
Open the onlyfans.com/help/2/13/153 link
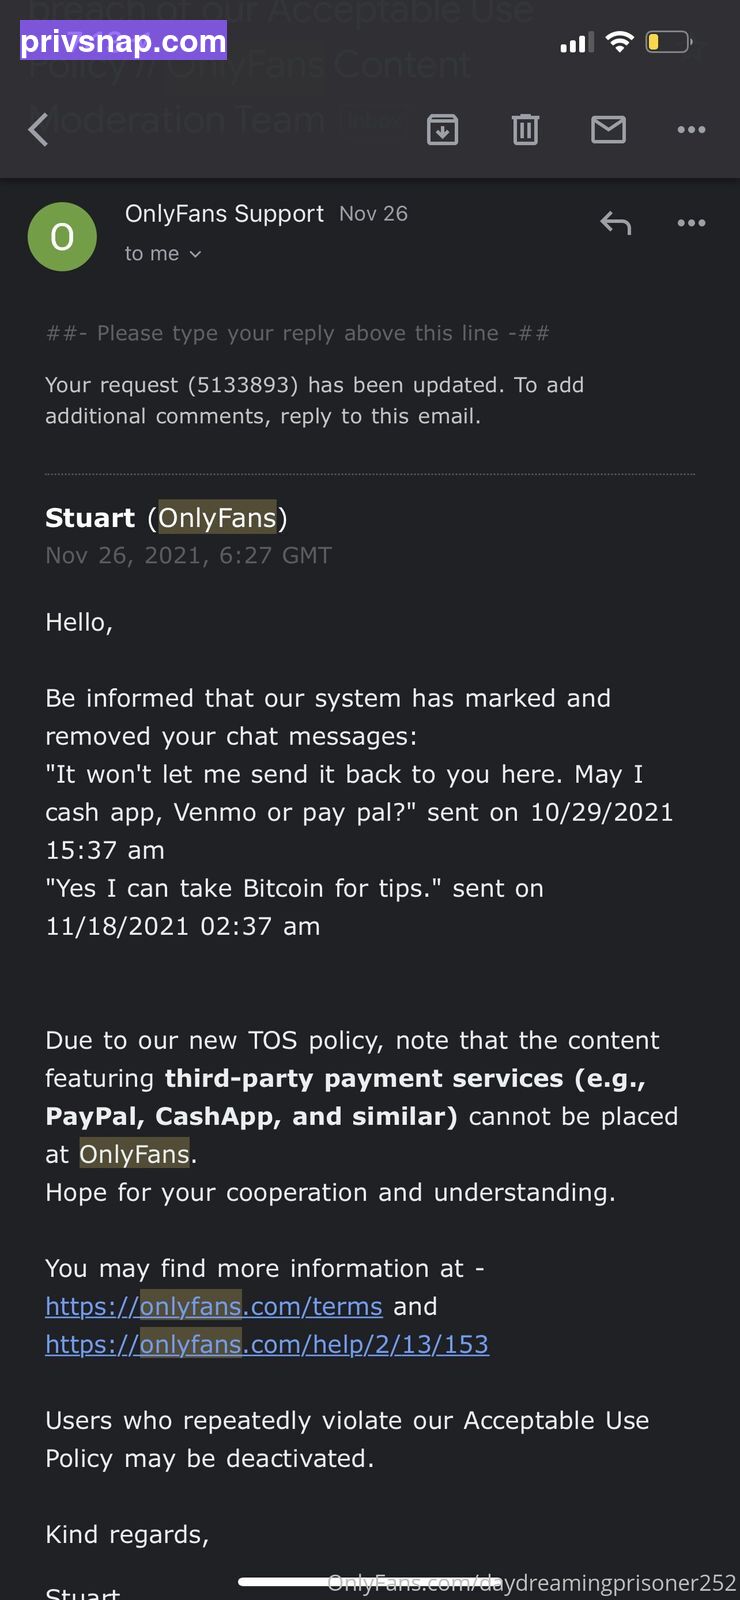click(x=267, y=1344)
